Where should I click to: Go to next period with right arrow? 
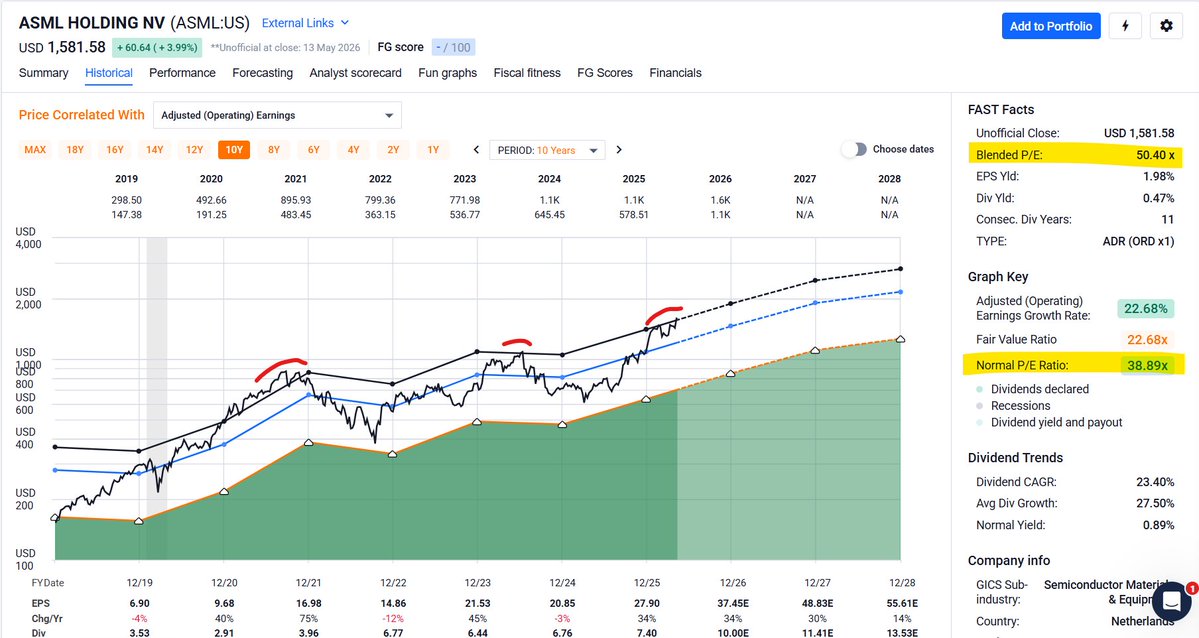(619, 150)
